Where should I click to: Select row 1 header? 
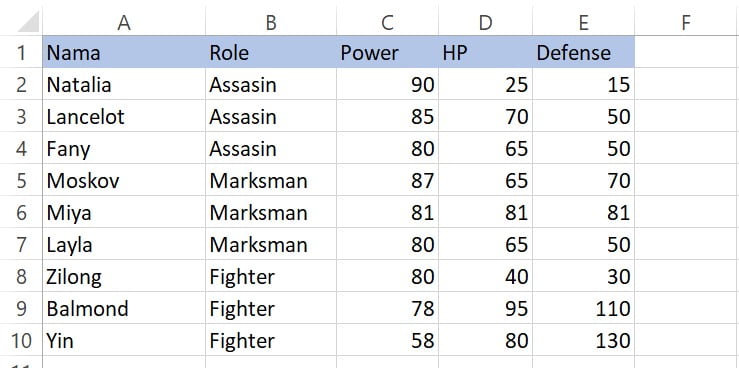coord(21,52)
